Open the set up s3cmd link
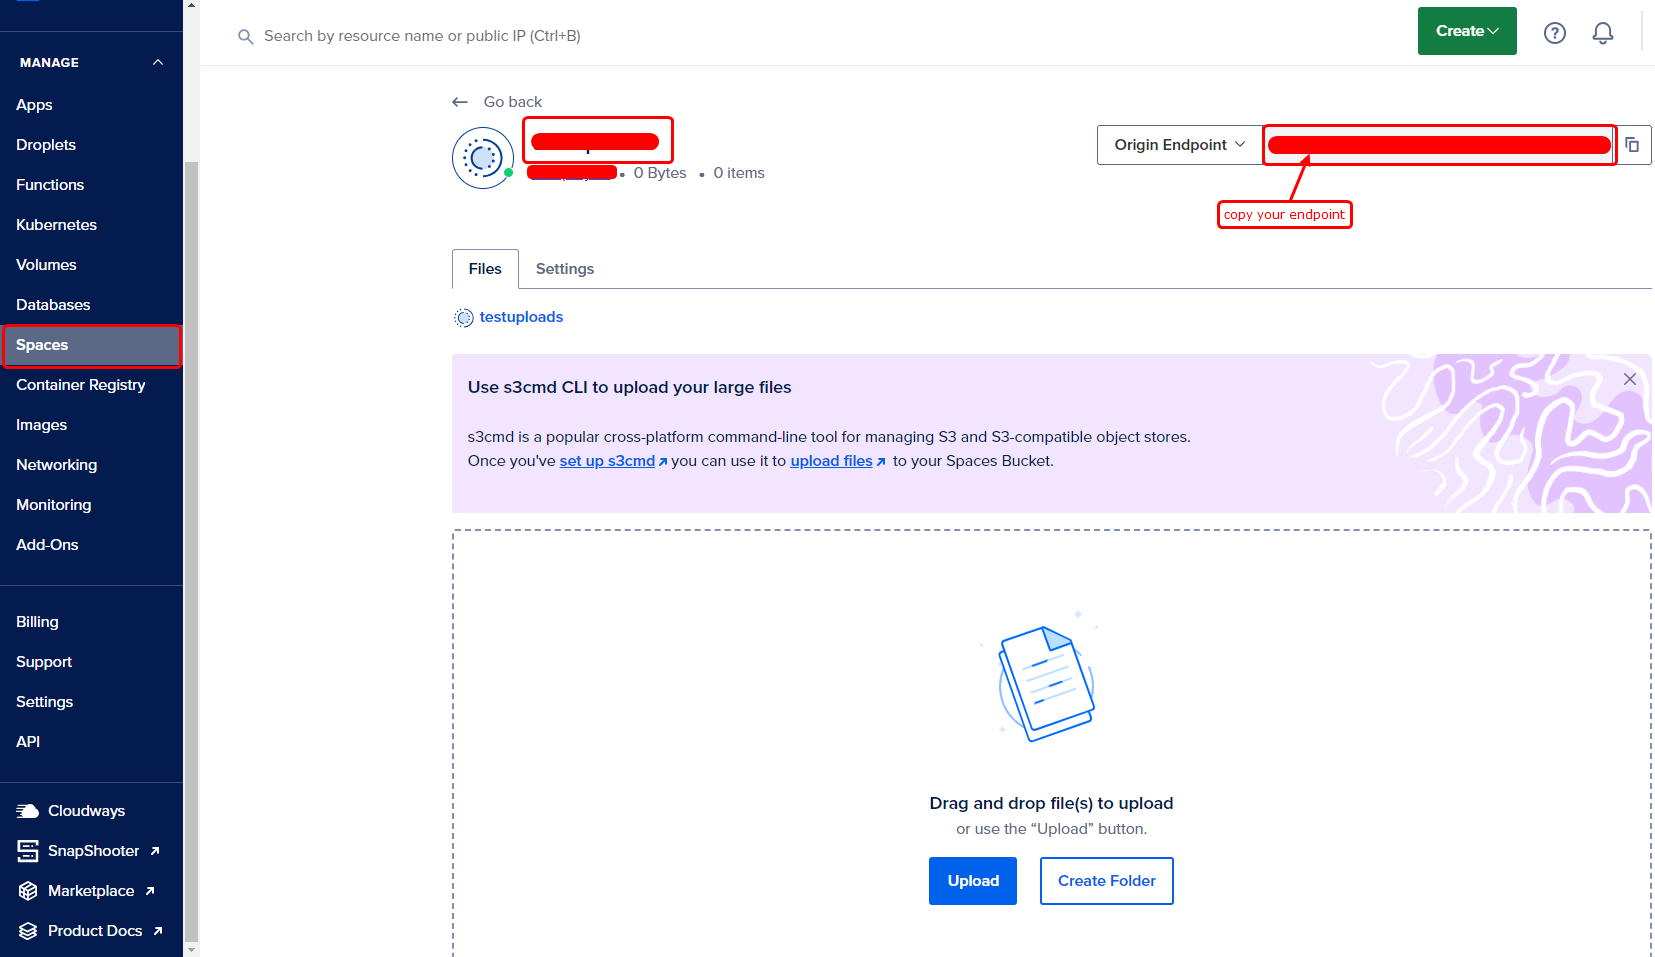Screen dimensions: 1655x957 click(607, 461)
